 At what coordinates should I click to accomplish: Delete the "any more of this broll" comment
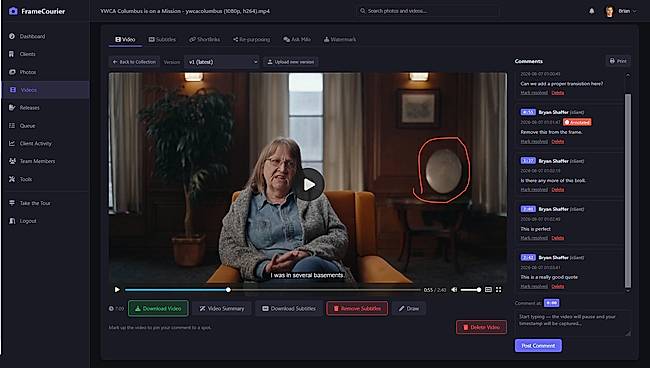pos(558,189)
